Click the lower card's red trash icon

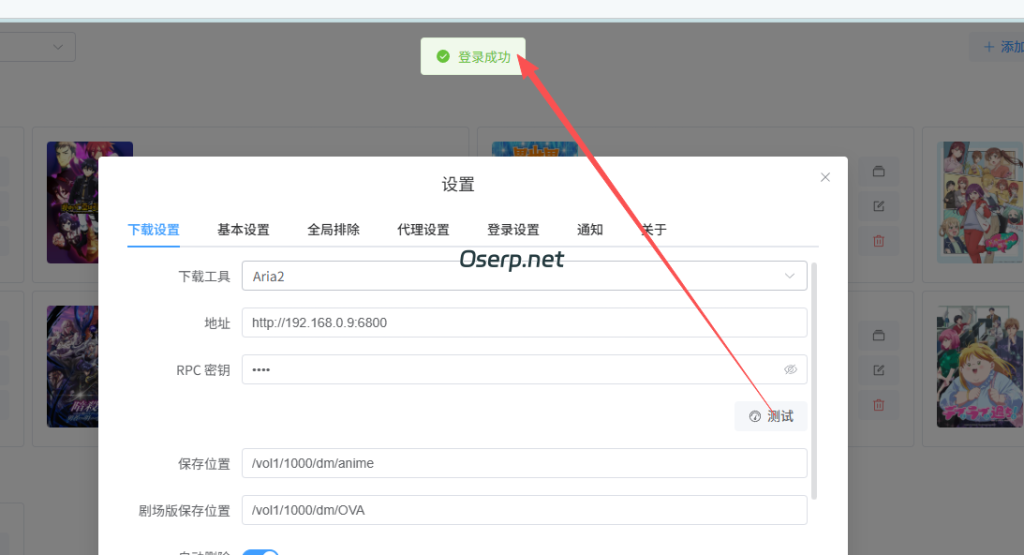point(879,405)
